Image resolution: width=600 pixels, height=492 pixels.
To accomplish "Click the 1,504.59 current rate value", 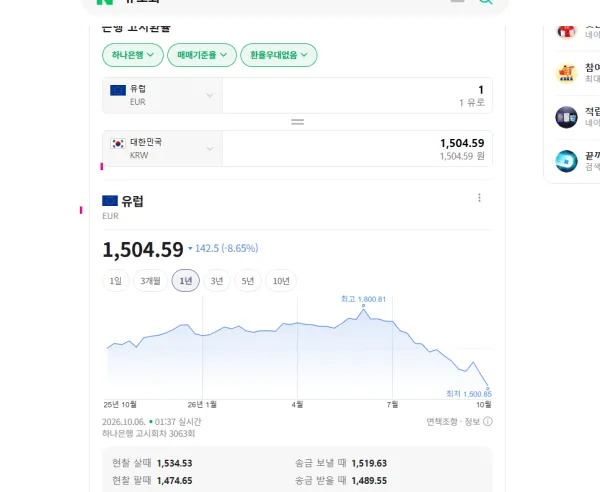I will click(x=143, y=250).
